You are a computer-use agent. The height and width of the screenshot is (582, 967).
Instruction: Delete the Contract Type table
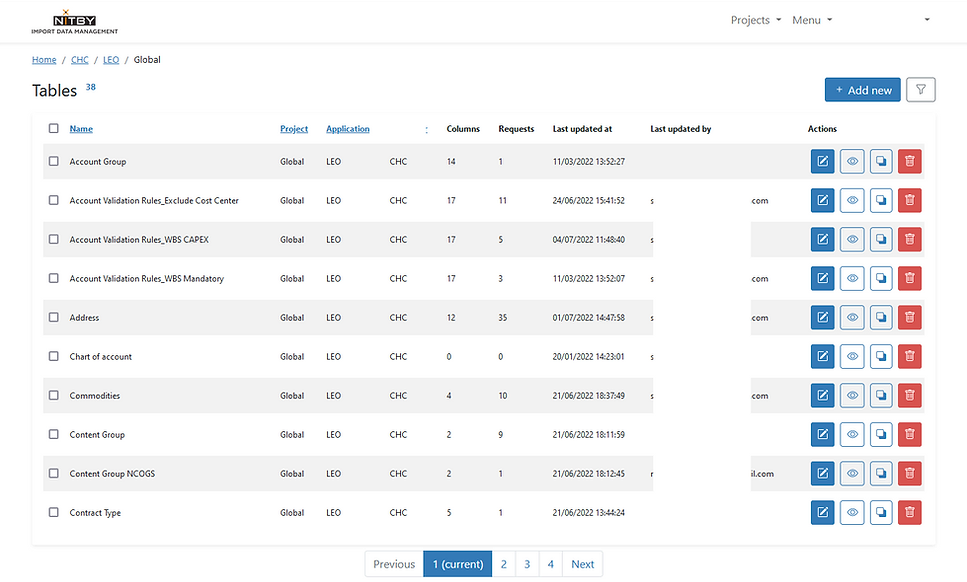[910, 512]
